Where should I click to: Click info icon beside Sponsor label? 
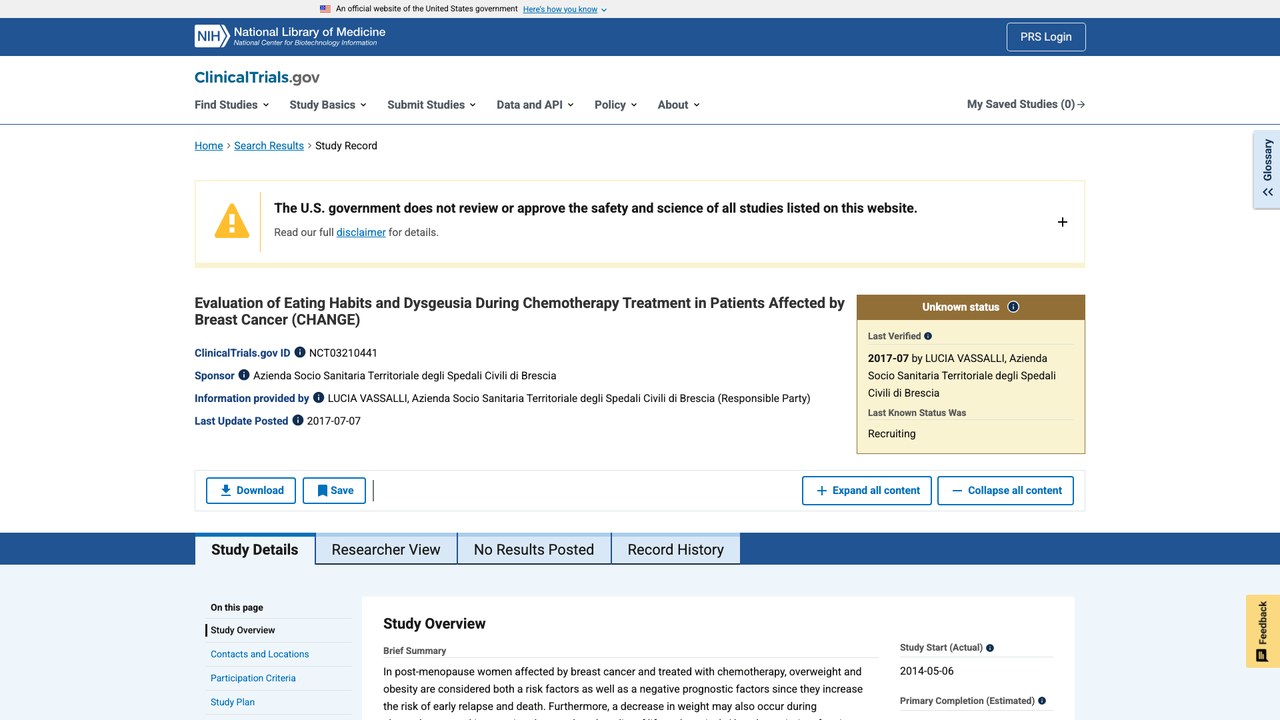click(244, 375)
